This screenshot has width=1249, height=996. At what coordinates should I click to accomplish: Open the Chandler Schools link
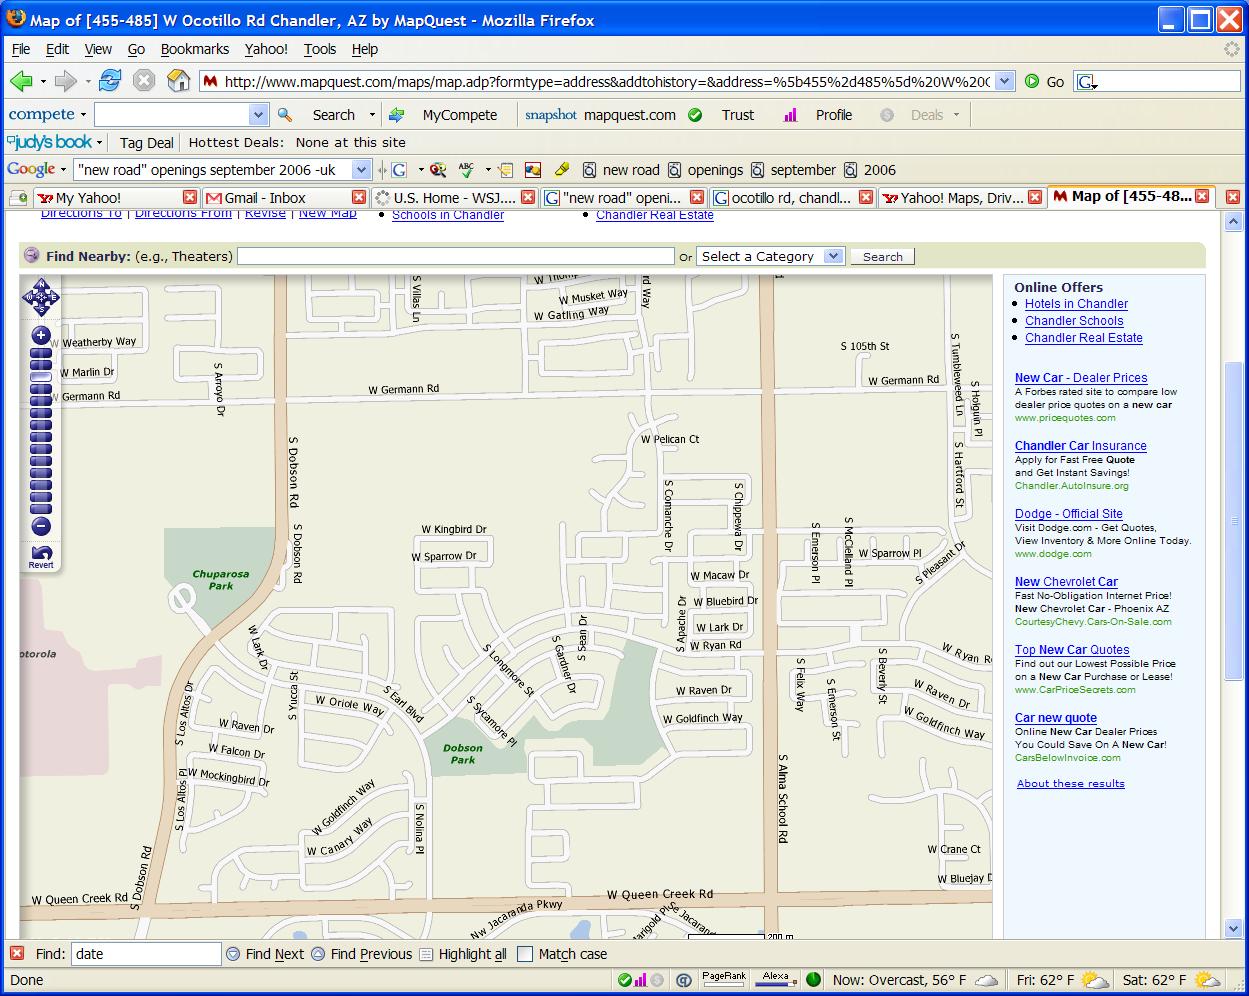[x=1074, y=321]
